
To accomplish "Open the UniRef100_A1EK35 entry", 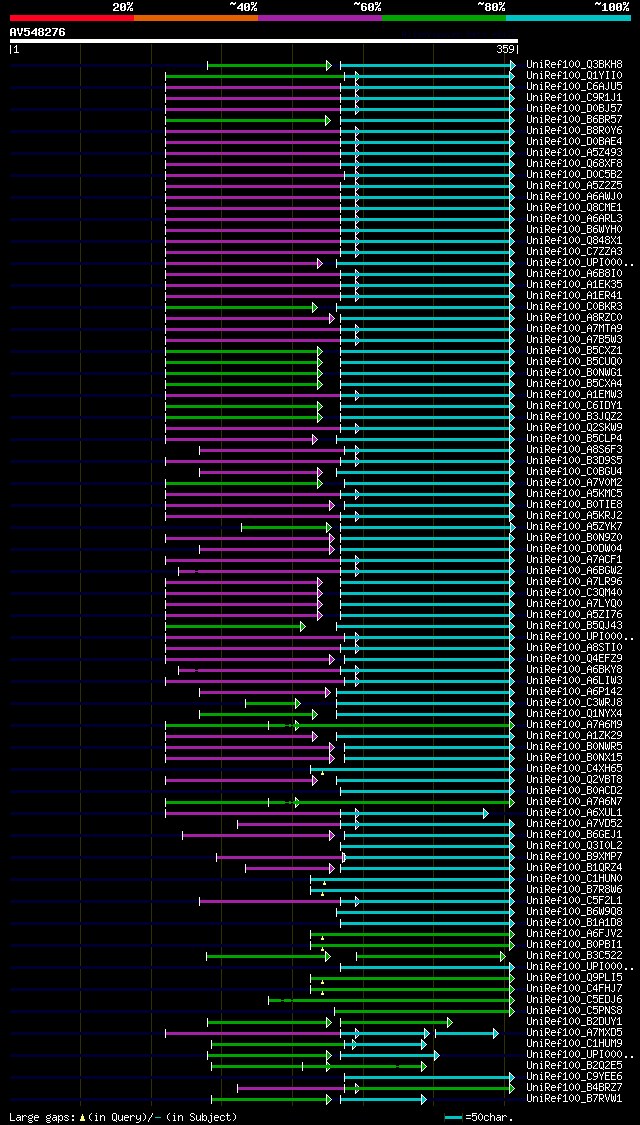I will pos(574,285).
